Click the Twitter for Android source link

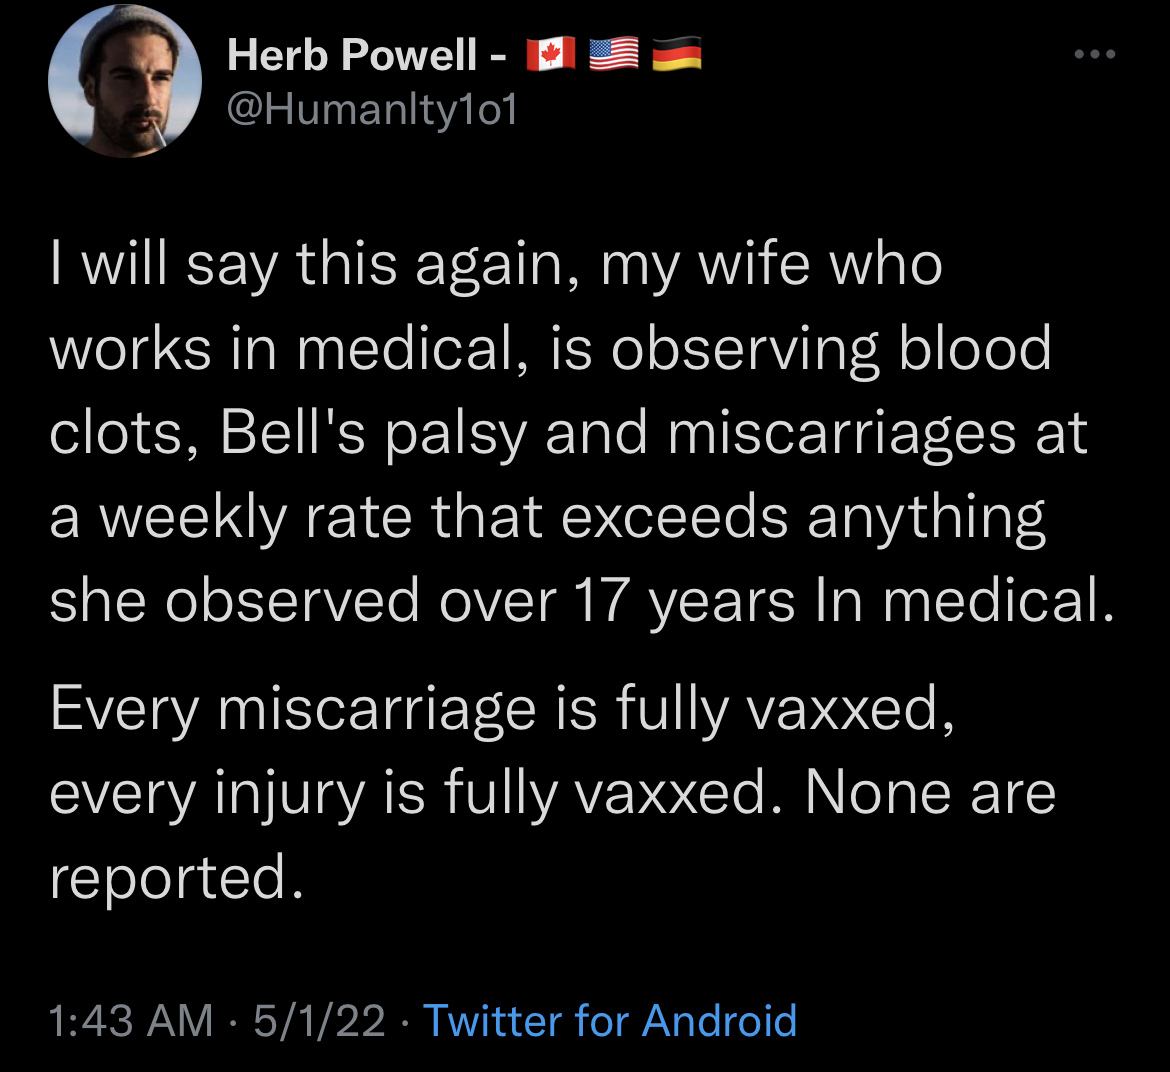coord(610,1021)
